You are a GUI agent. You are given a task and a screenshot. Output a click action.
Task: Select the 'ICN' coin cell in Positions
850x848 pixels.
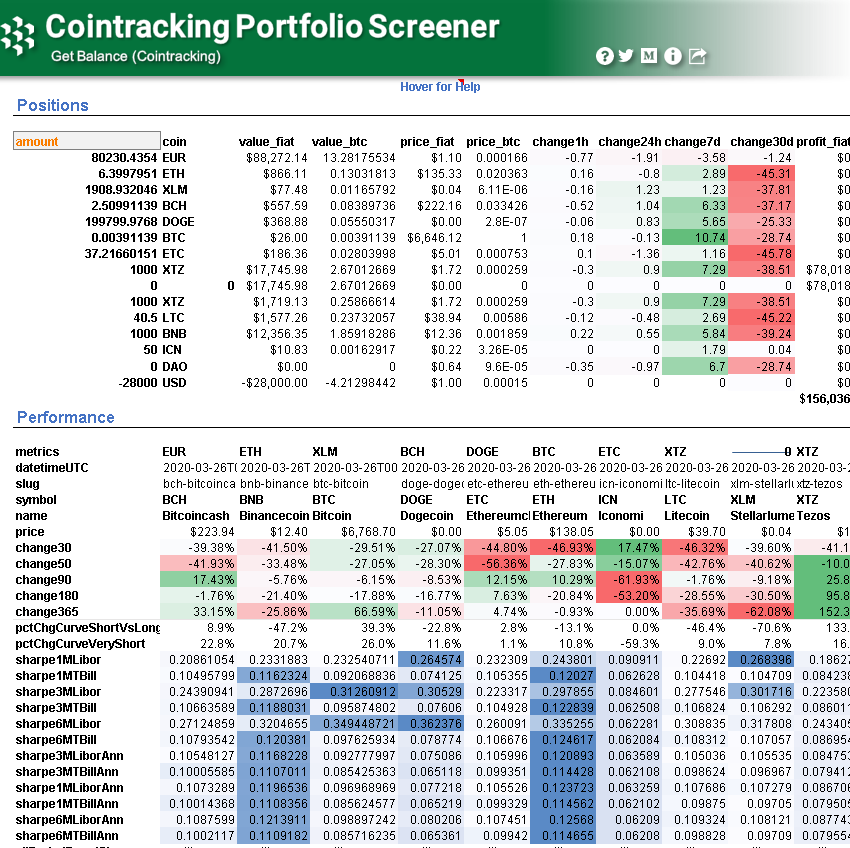172,350
